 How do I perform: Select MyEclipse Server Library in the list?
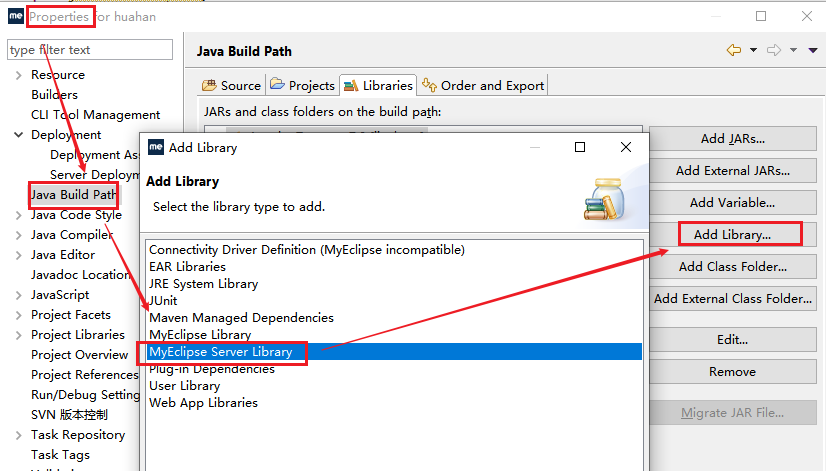pyautogui.click(x=394, y=352)
